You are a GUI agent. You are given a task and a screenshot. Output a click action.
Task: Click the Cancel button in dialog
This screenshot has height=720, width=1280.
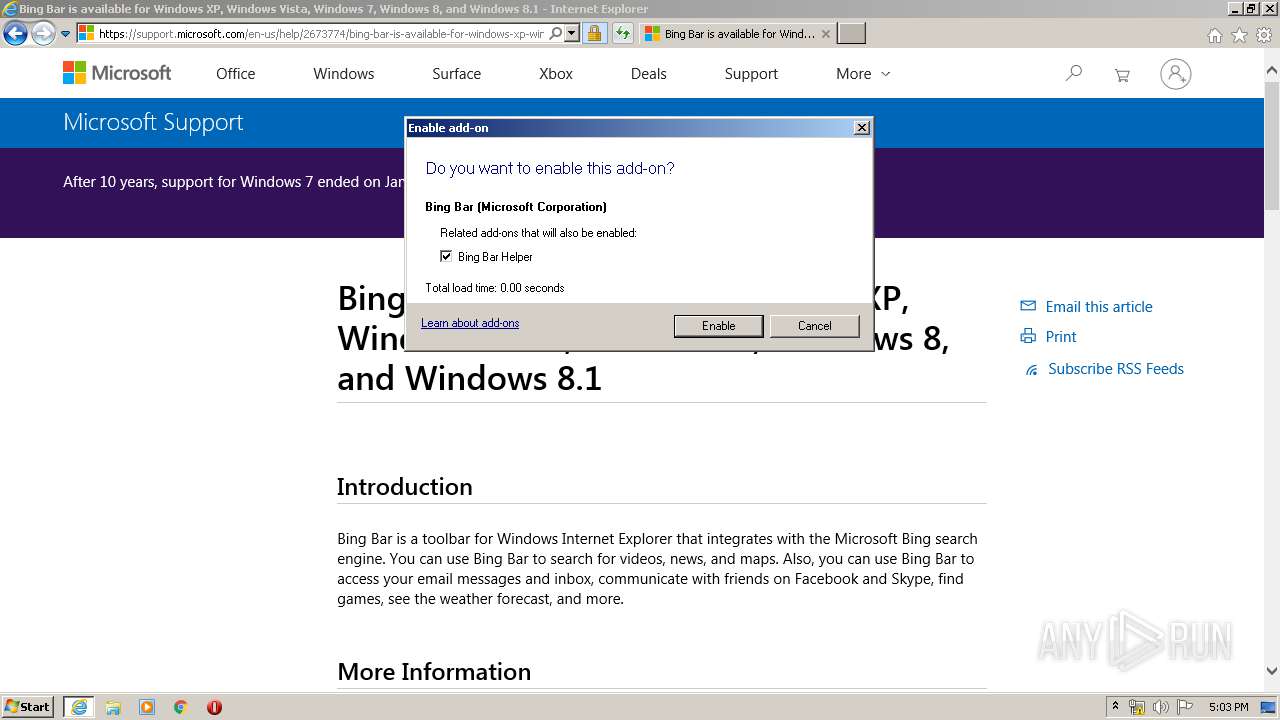coord(814,326)
